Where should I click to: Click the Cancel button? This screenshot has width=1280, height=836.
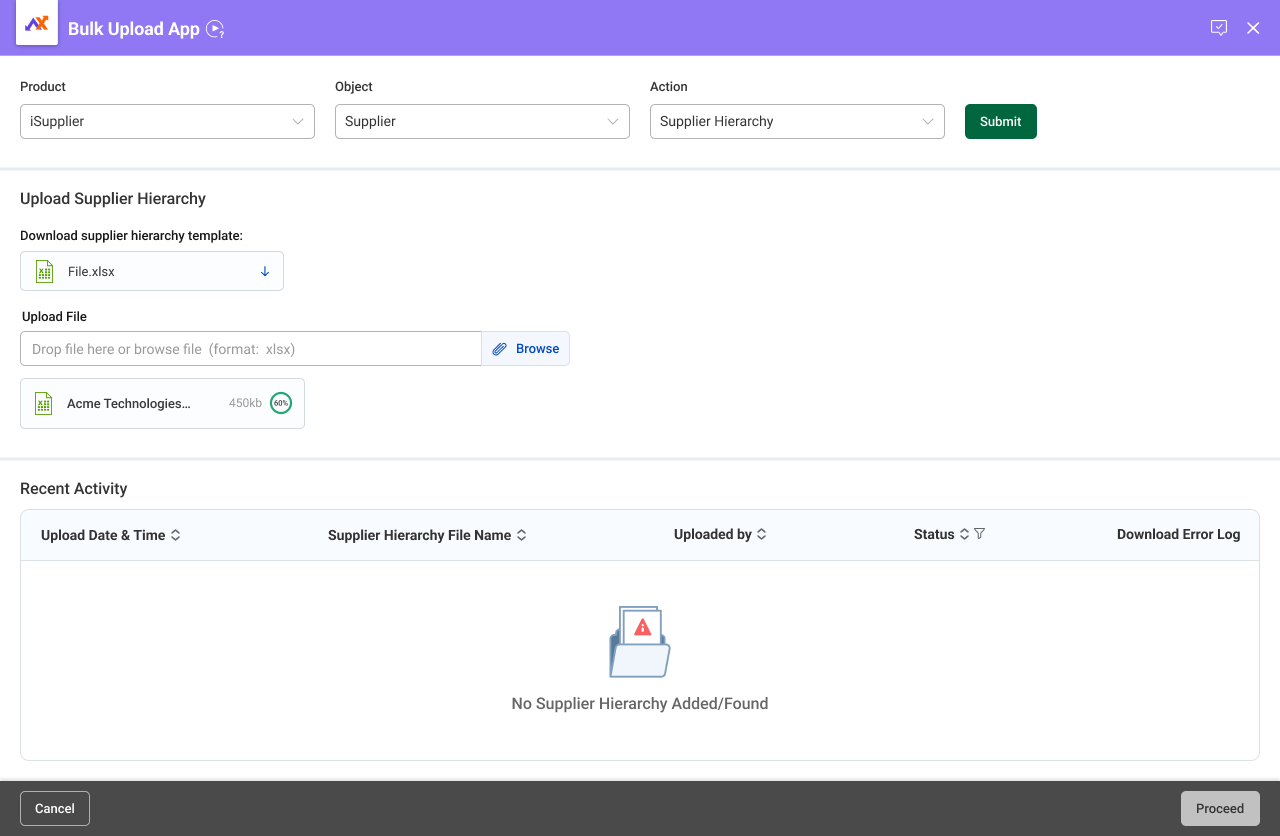pyautogui.click(x=55, y=808)
